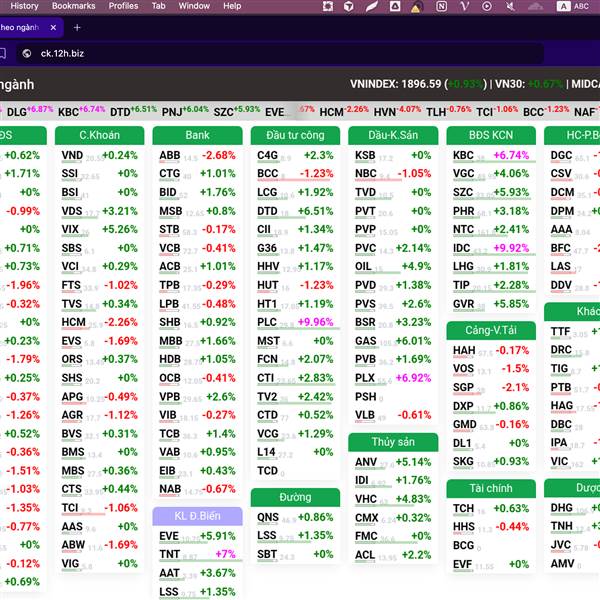Select the Bank sector header
Viewport: 600px width, 600px height.
coord(197,135)
